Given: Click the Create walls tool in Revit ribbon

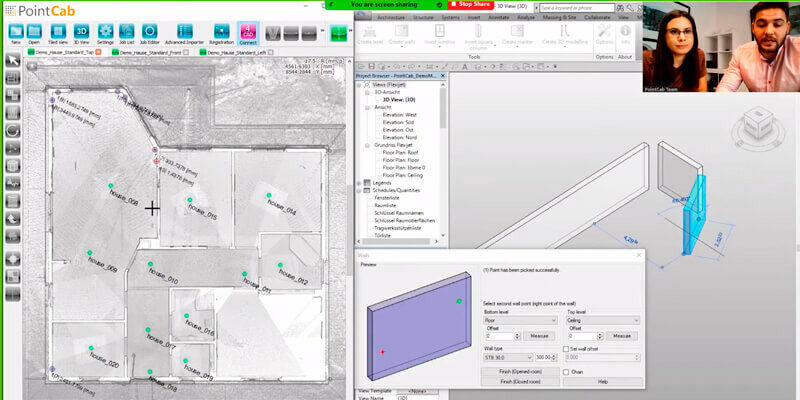Looking at the screenshot, I should (402, 35).
